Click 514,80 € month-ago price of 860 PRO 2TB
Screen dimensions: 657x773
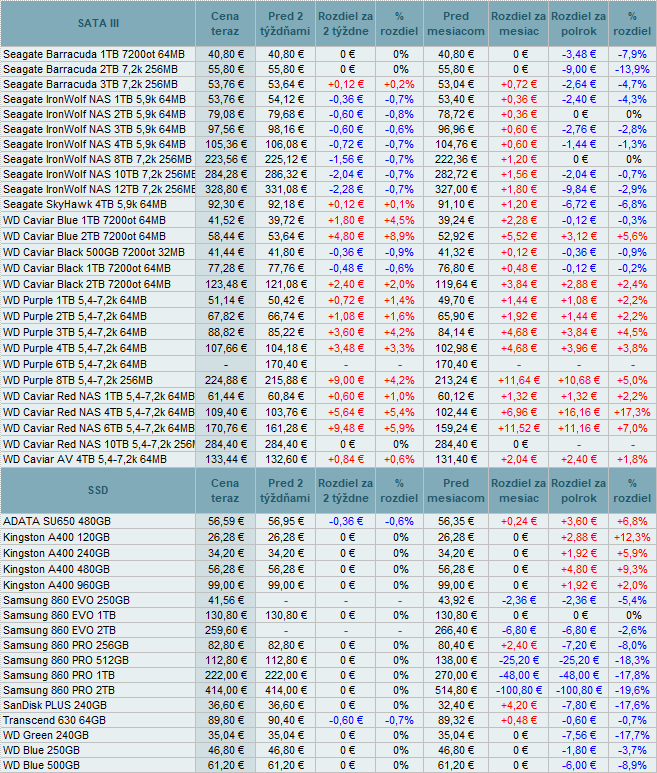tap(456, 690)
